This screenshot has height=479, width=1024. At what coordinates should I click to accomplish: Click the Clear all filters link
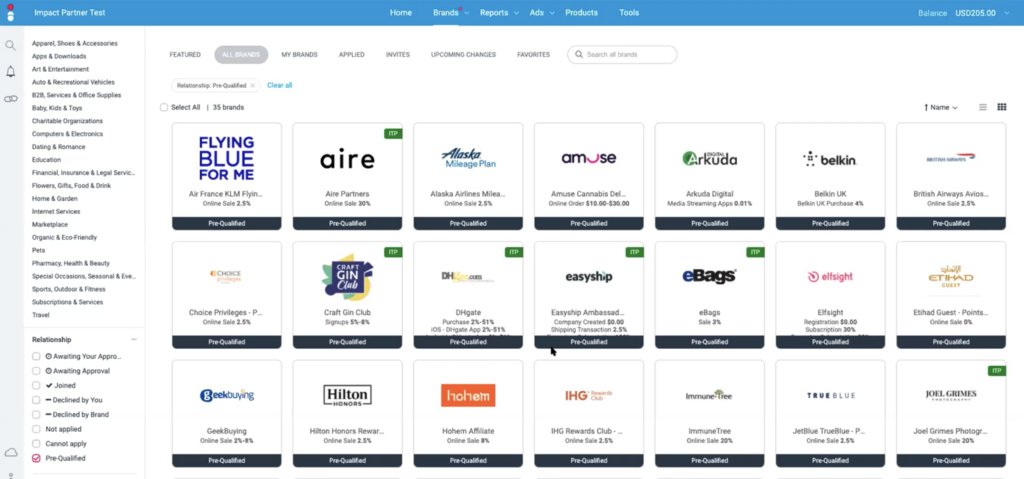[279, 86]
